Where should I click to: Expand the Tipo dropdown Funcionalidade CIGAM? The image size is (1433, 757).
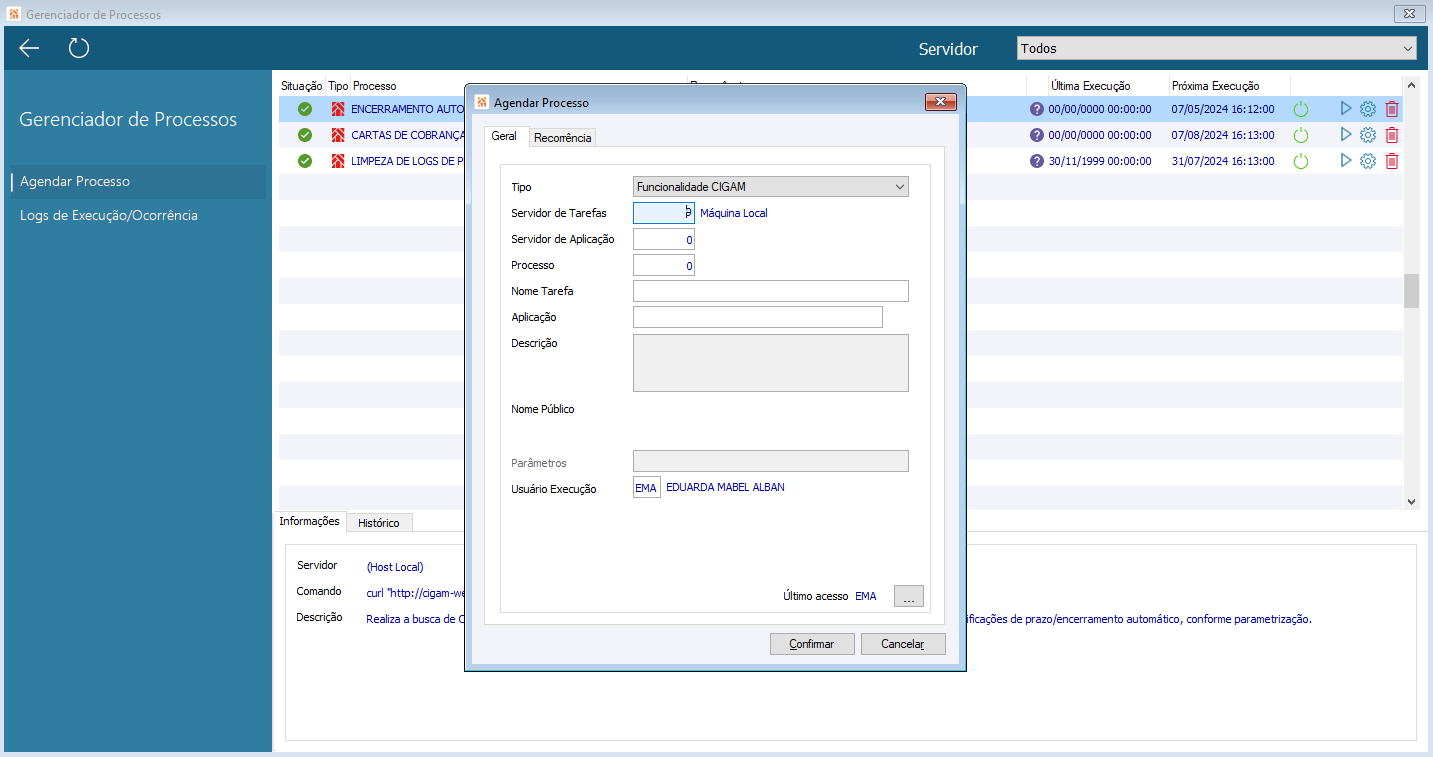pyautogui.click(x=771, y=186)
